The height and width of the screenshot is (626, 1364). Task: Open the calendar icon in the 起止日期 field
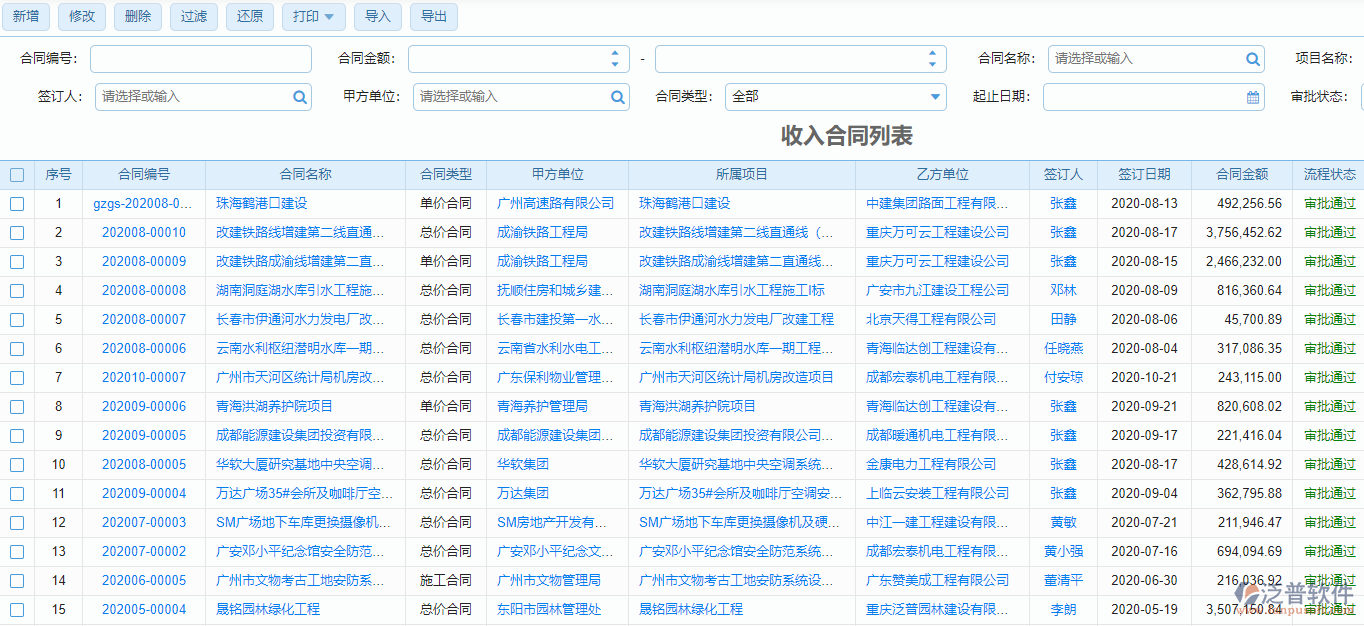tap(1252, 97)
